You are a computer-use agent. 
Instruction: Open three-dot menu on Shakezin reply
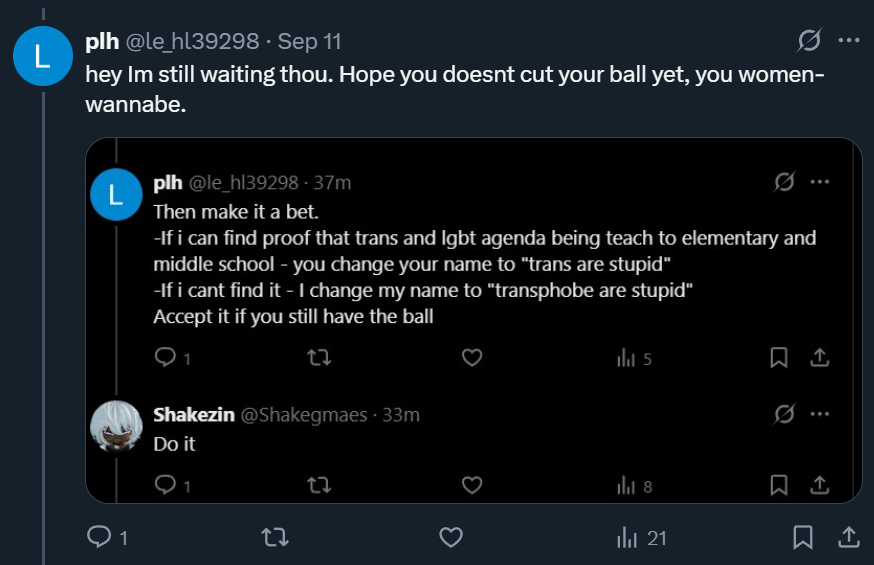pyautogui.click(x=820, y=413)
